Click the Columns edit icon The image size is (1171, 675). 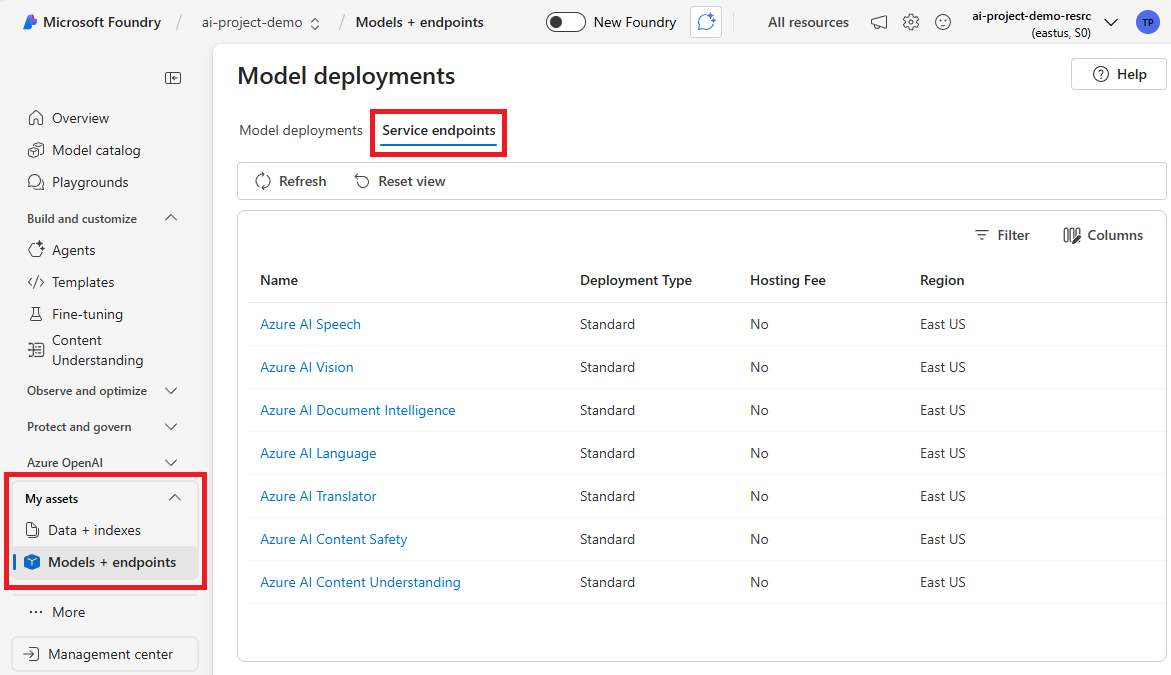point(1072,235)
